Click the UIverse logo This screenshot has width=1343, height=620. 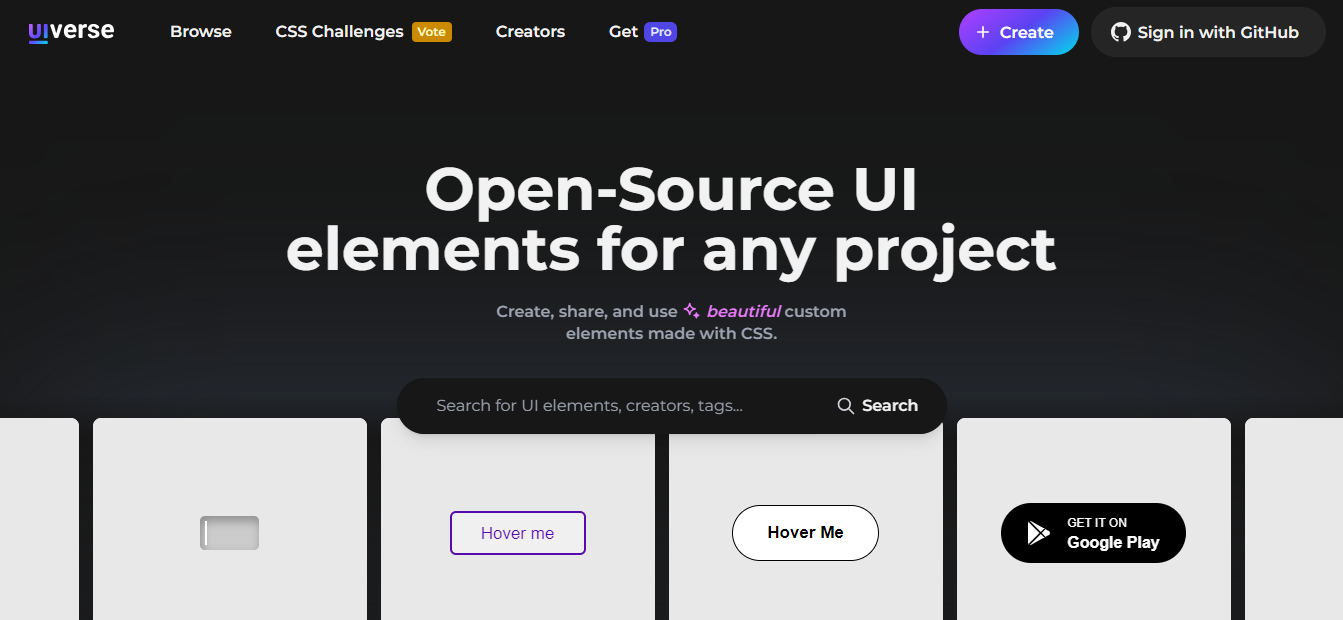coord(71,32)
